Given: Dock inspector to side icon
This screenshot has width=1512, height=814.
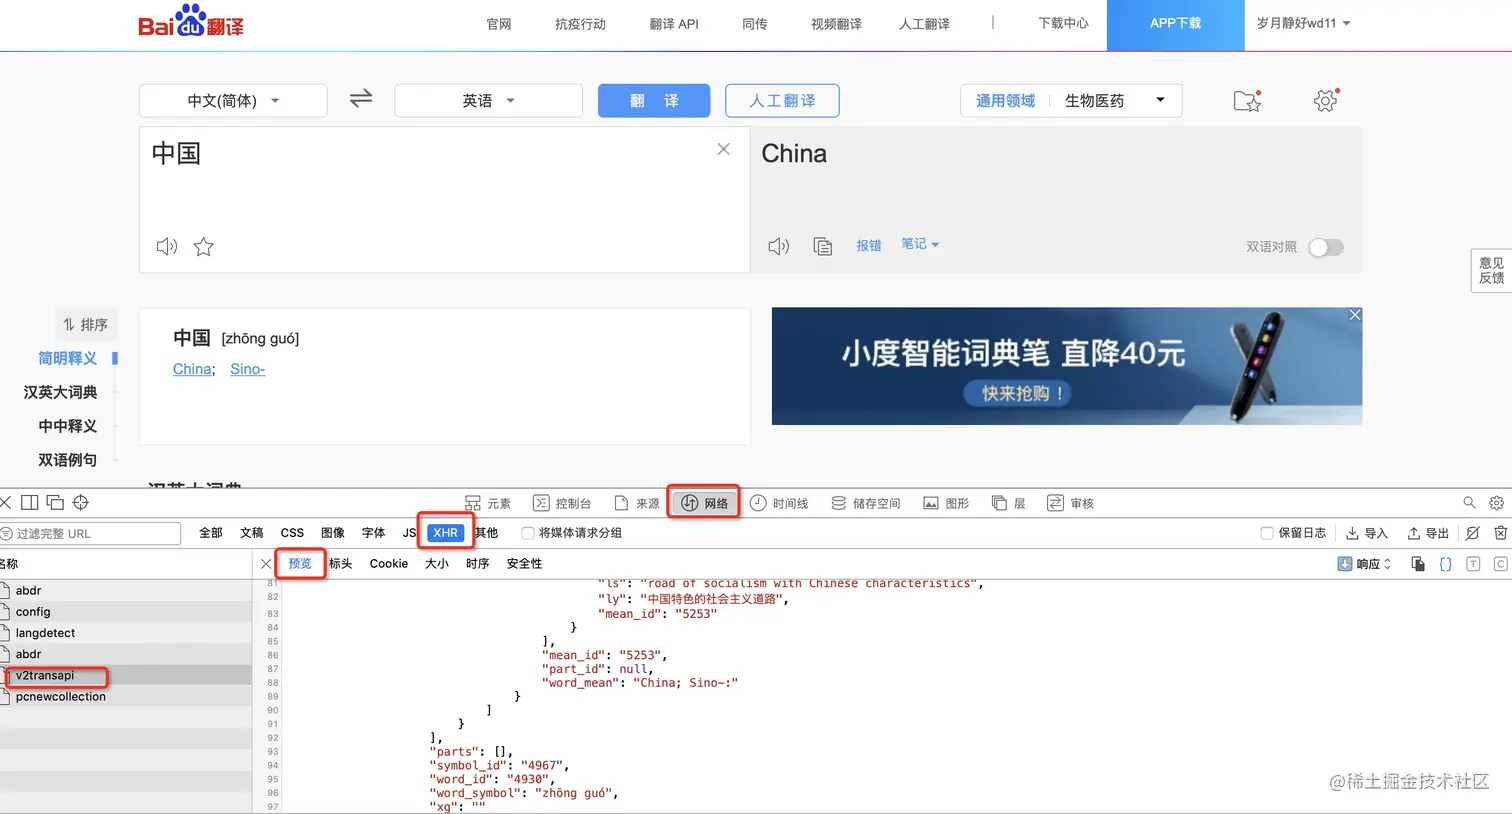Looking at the screenshot, I should click(x=30, y=502).
